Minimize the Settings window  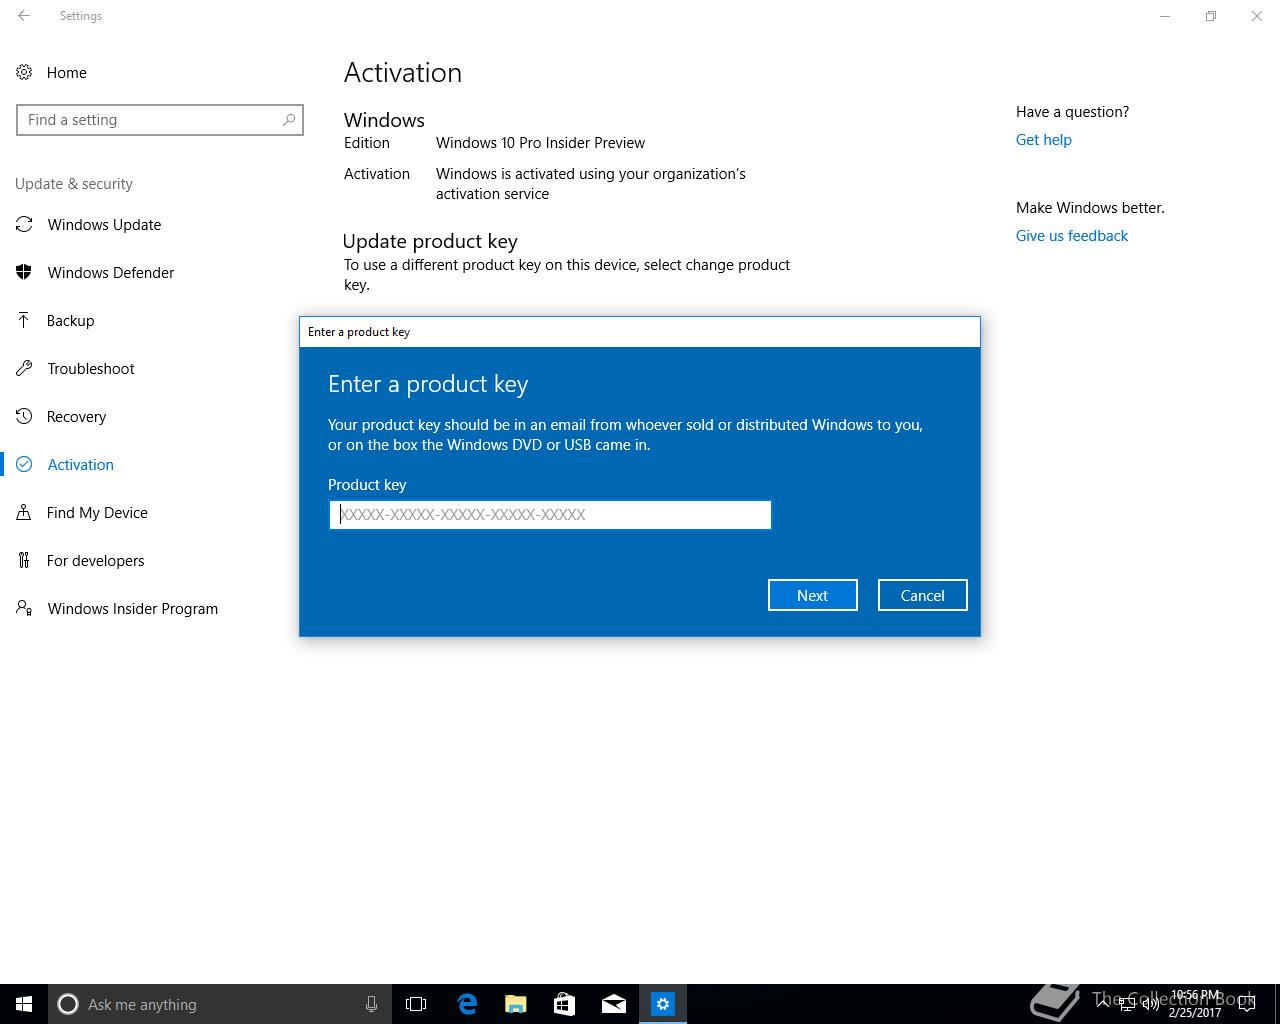[1165, 16]
